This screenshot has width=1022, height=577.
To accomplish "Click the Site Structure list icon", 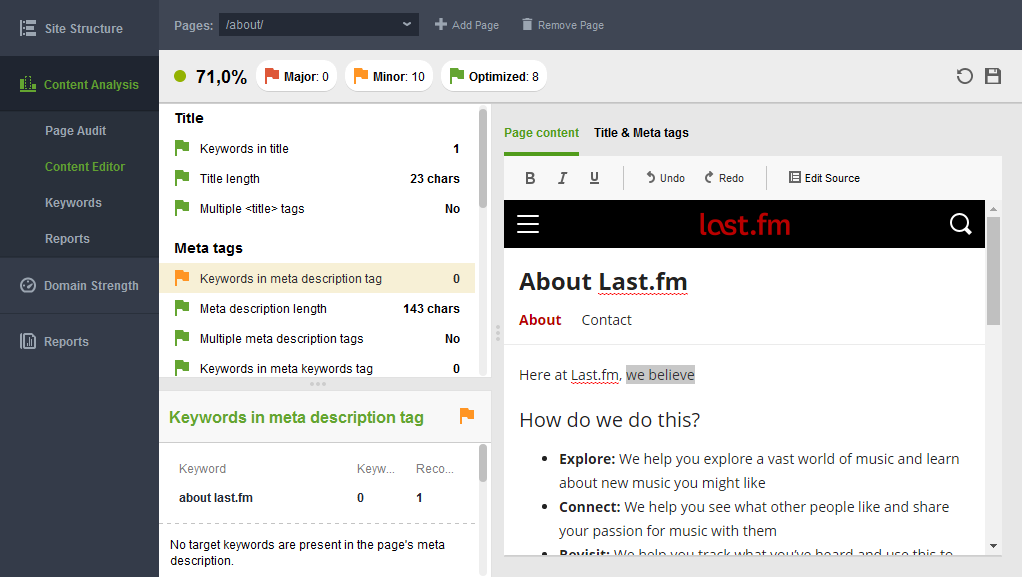I will pyautogui.click(x=28, y=28).
